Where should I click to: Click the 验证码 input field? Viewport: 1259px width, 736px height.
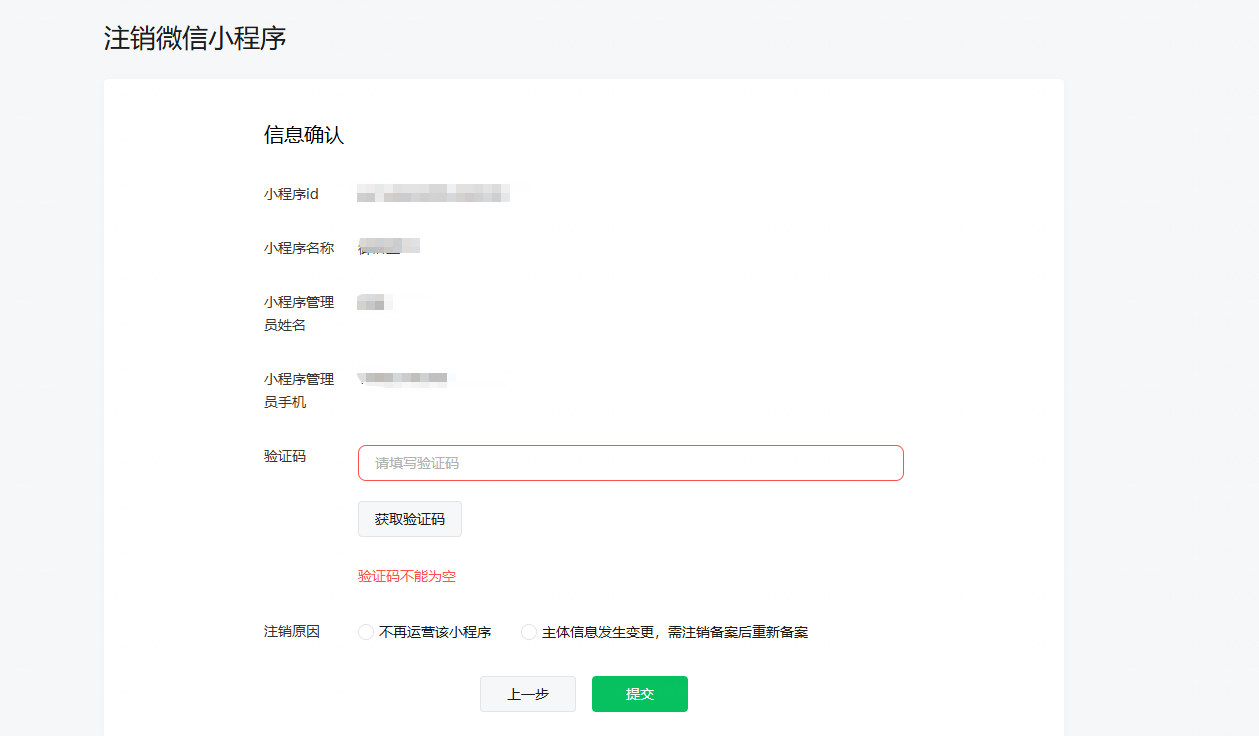(x=630, y=463)
